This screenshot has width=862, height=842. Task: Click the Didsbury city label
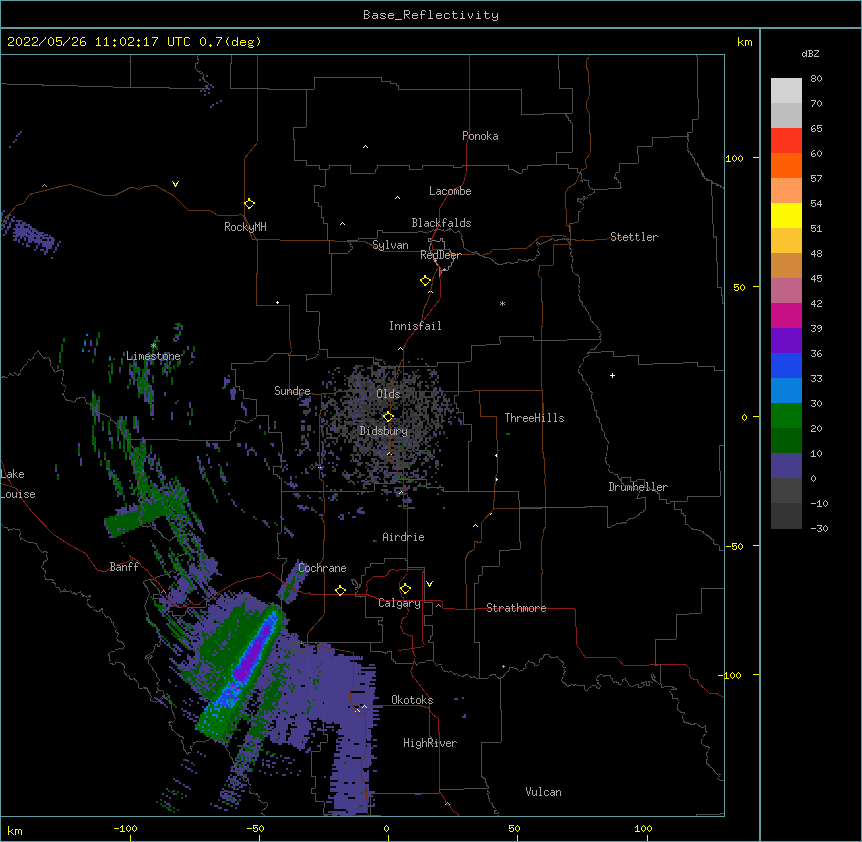(x=384, y=431)
